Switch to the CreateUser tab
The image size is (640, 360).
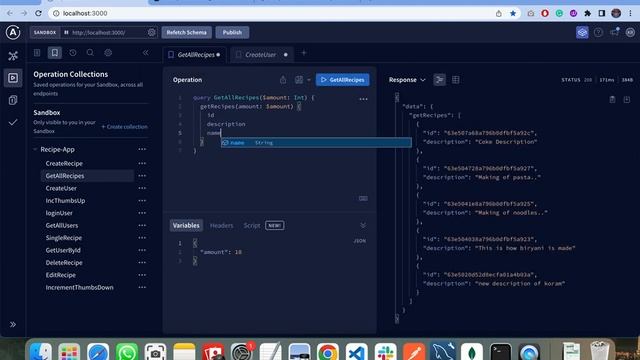click(262, 55)
